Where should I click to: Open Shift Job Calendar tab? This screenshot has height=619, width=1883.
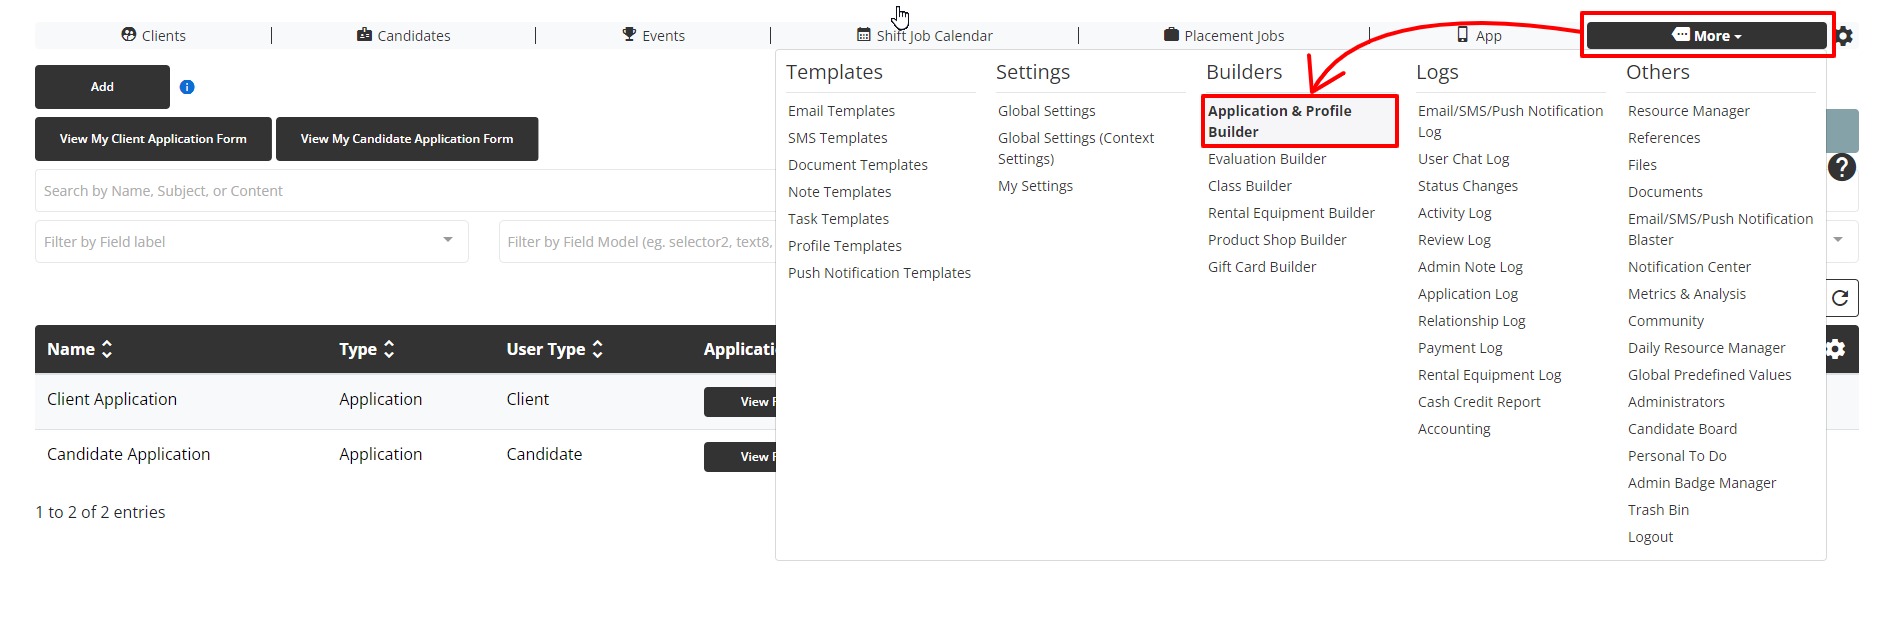pyautogui.click(x=925, y=36)
